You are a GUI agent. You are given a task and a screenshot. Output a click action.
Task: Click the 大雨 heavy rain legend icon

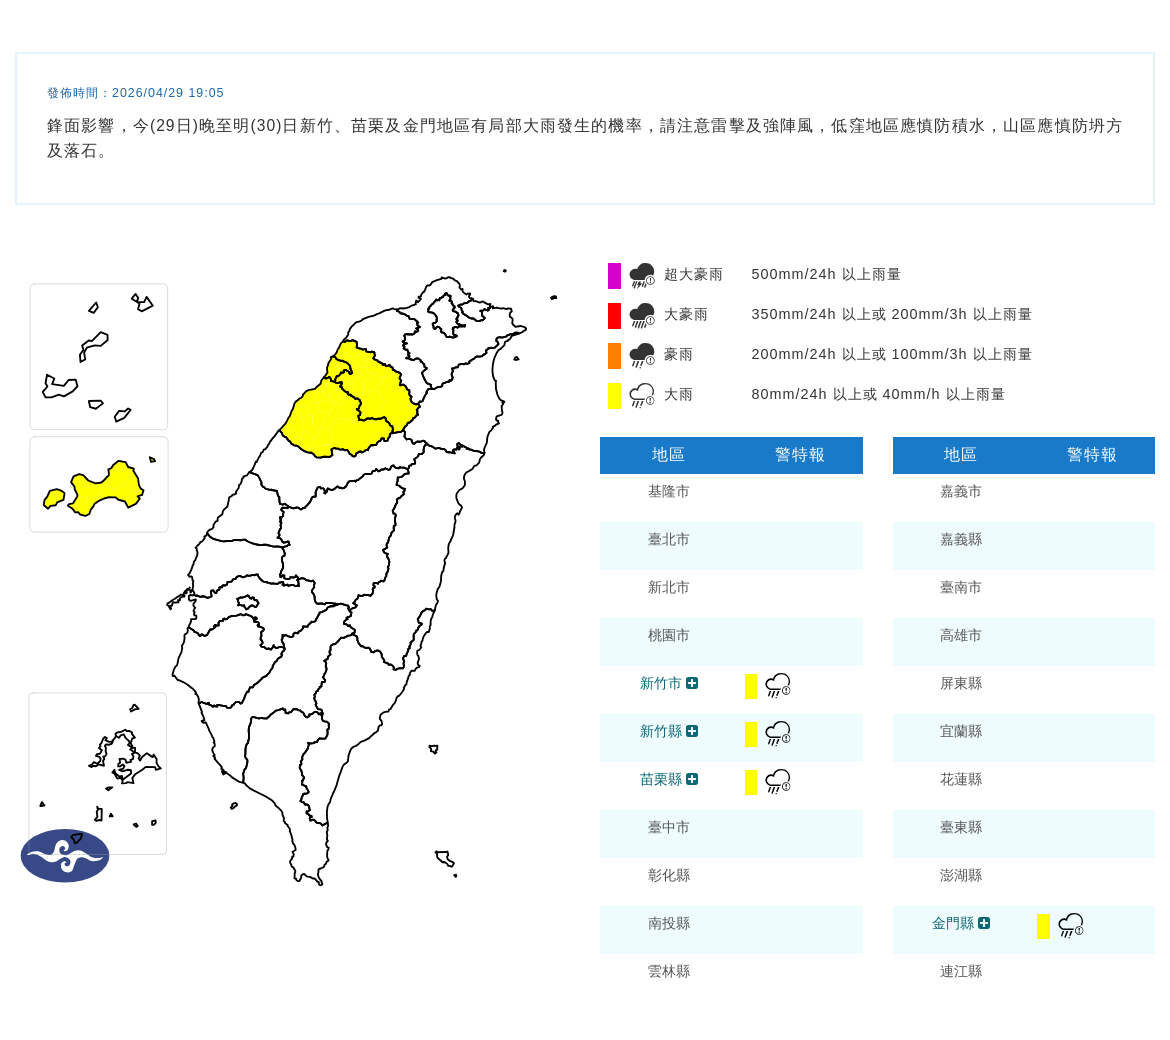(640, 394)
